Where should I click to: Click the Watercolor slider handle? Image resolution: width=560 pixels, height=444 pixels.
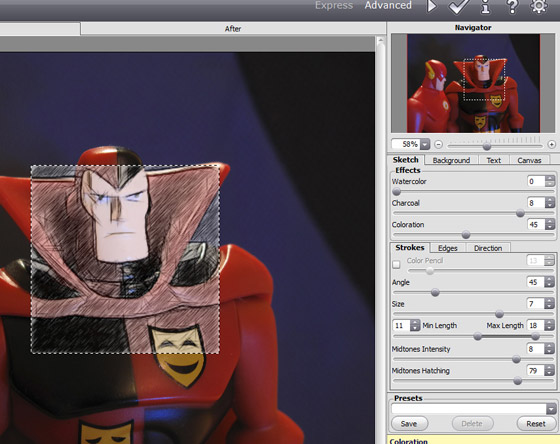(x=396, y=192)
